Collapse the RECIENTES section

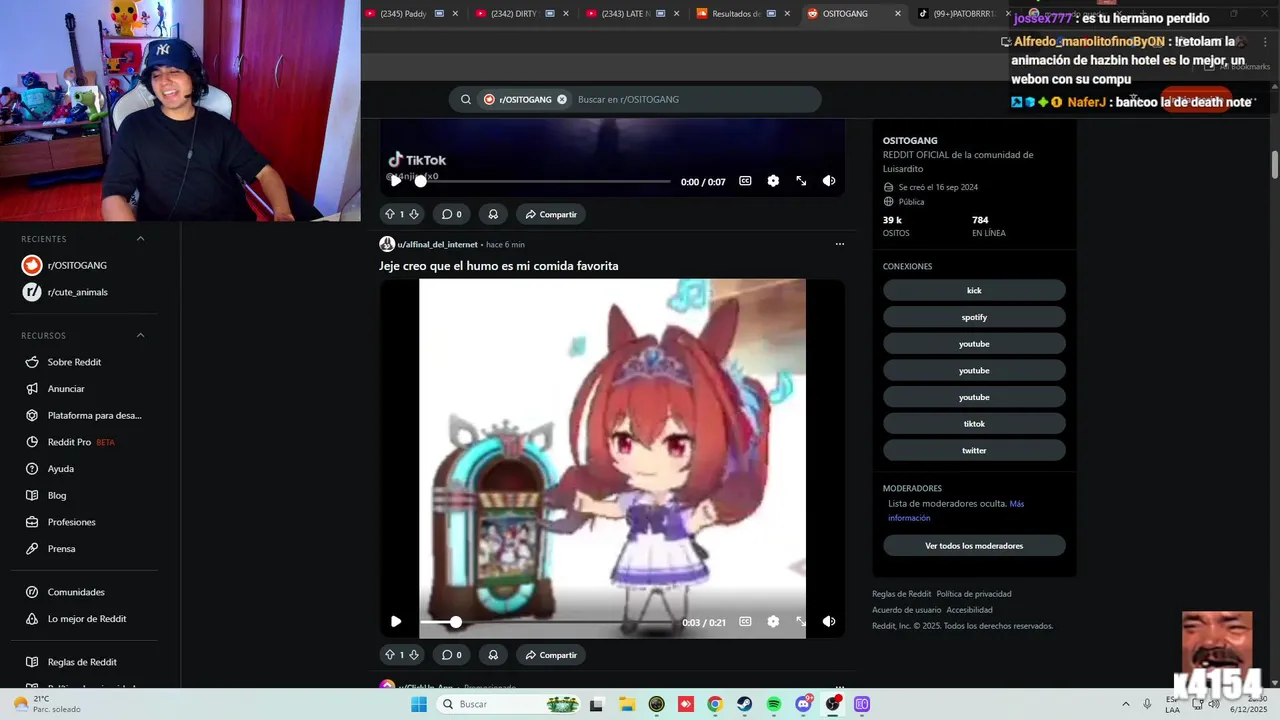(x=140, y=239)
